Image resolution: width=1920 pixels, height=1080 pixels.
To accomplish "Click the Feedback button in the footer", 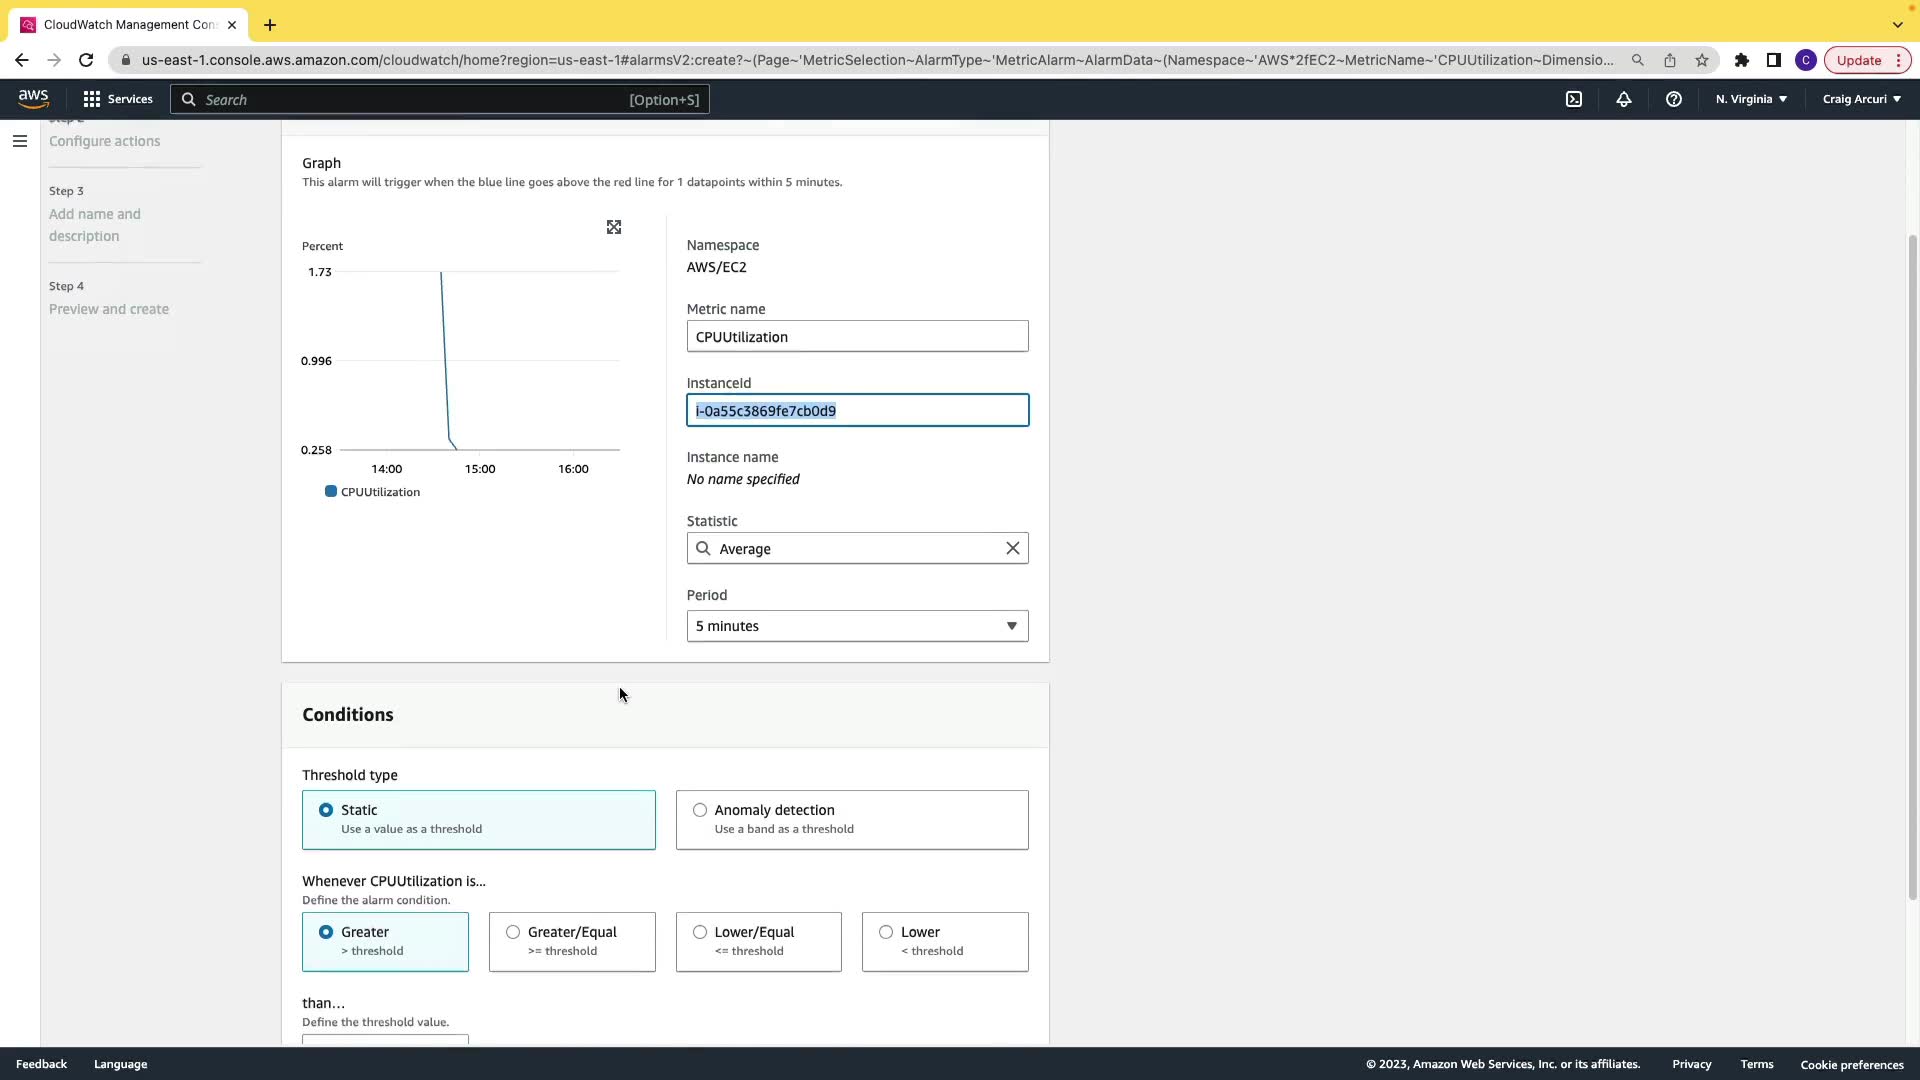I will click(41, 1064).
